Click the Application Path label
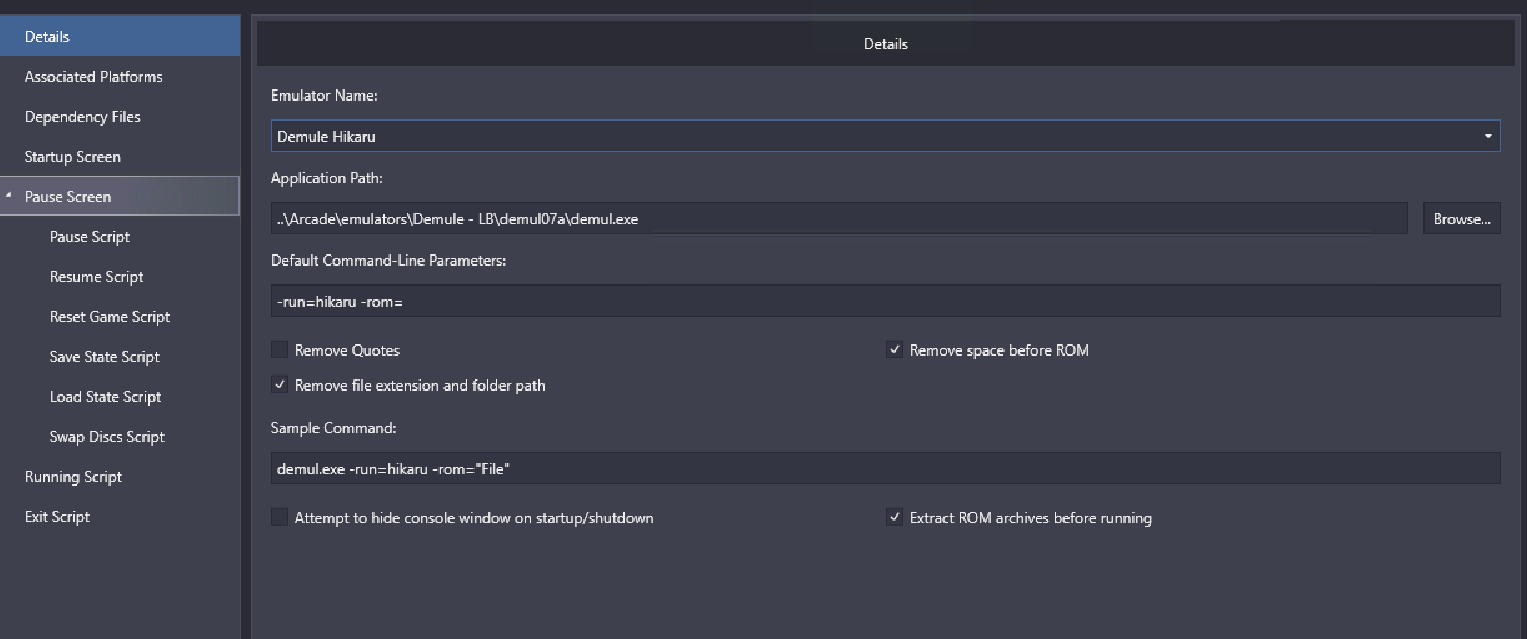The height and width of the screenshot is (639, 1527). tap(327, 178)
